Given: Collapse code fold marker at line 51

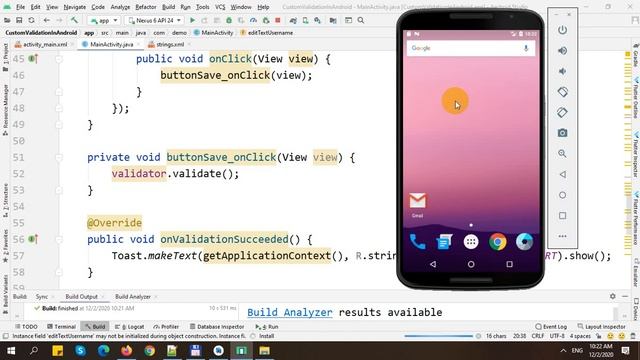Looking at the screenshot, I should (x=59, y=158).
